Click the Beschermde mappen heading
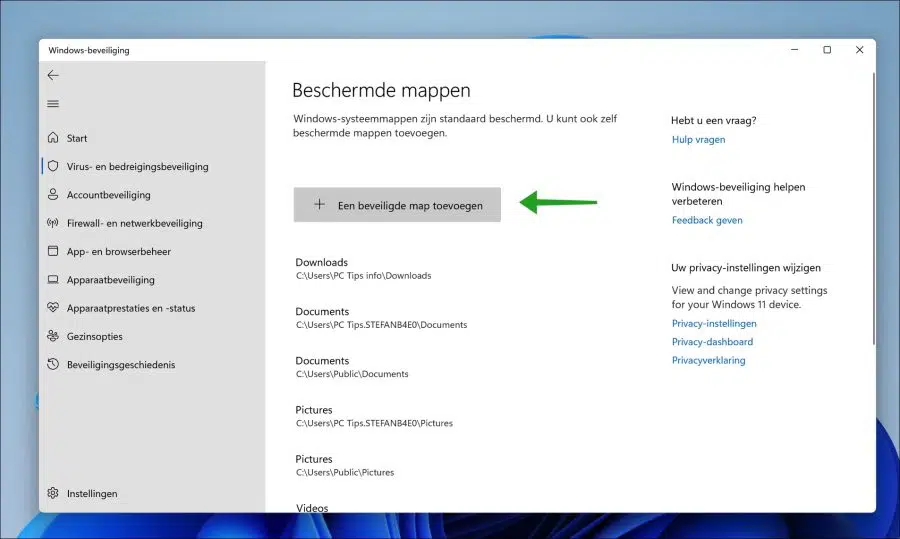This screenshot has width=900, height=539. (x=381, y=90)
